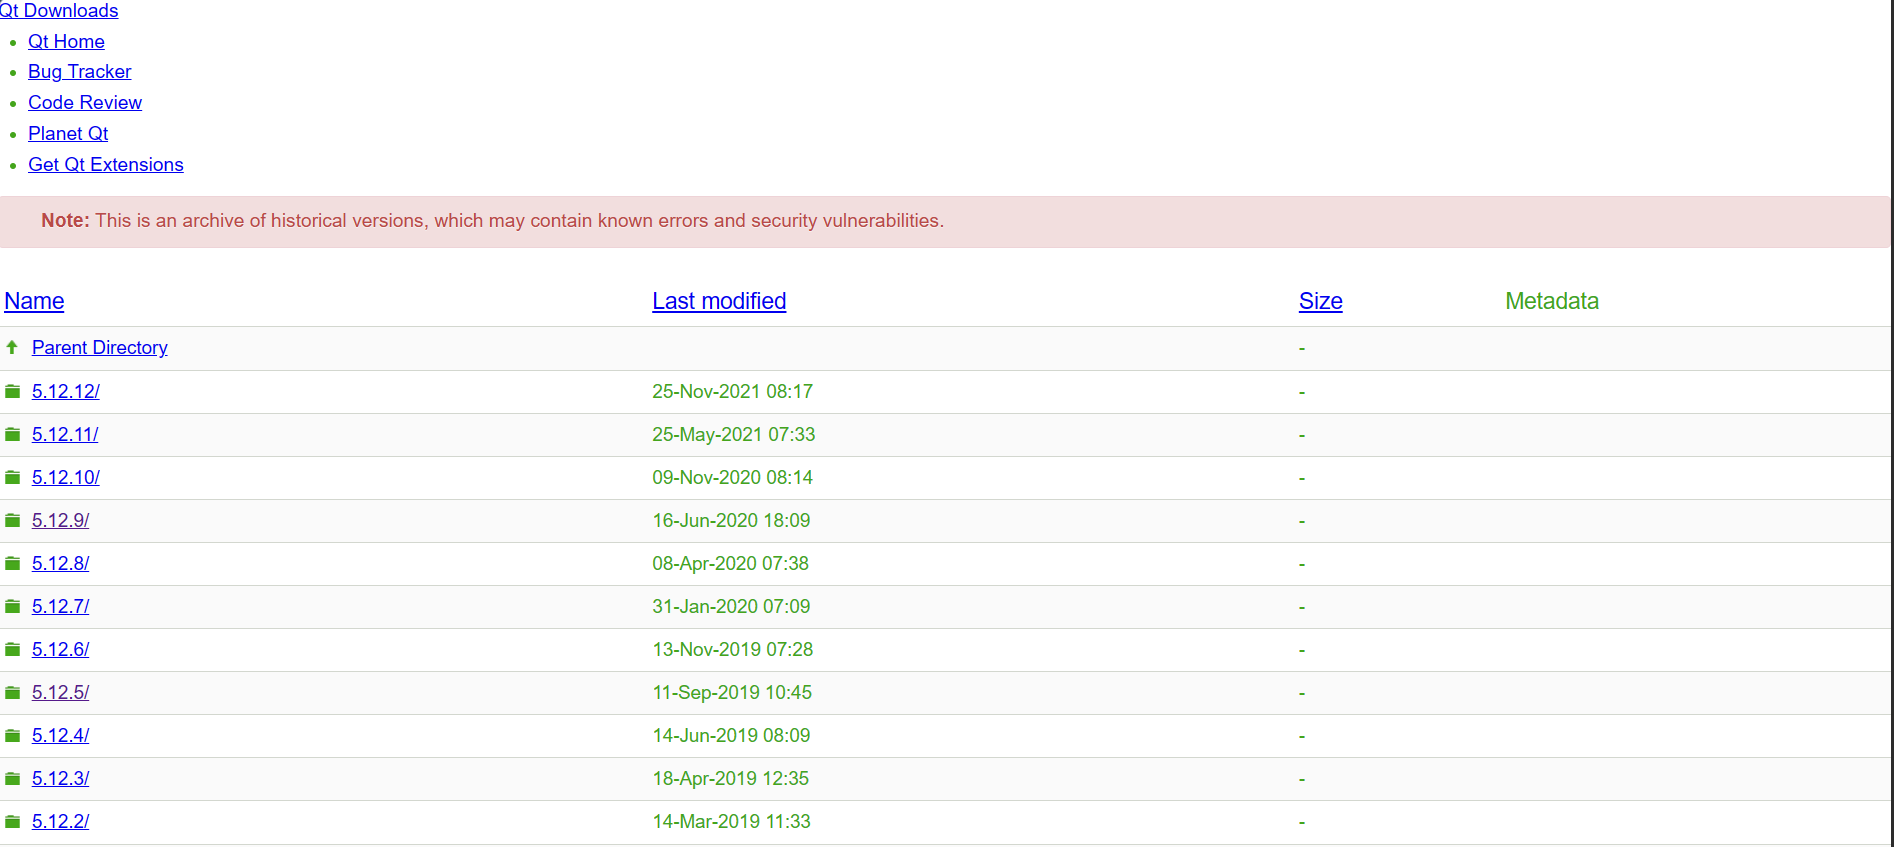Screen dimensions: 1894x847
Task: Open the Code Review link
Action: [x=85, y=102]
